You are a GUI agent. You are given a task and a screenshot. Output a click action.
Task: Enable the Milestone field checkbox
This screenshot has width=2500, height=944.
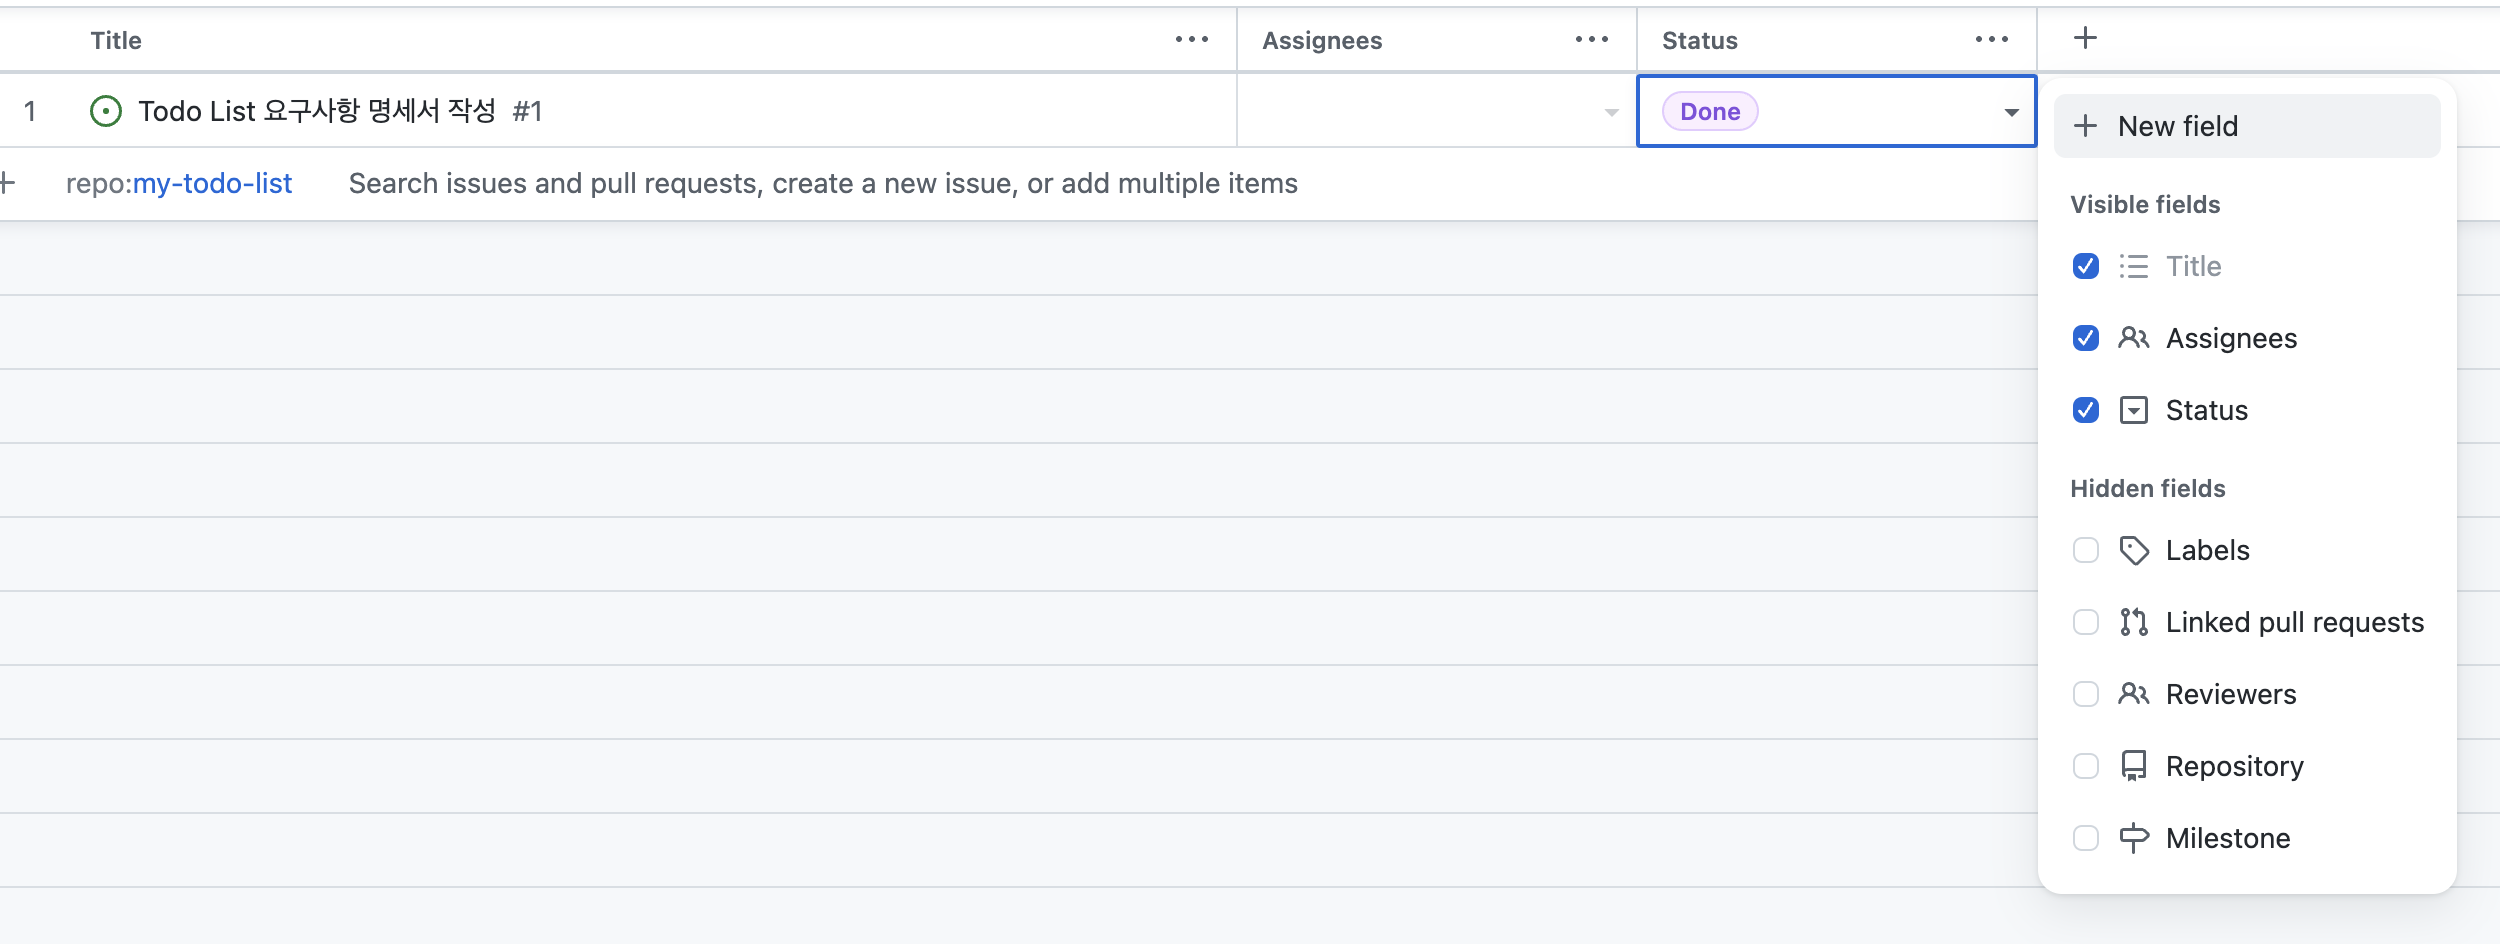coord(2086,839)
